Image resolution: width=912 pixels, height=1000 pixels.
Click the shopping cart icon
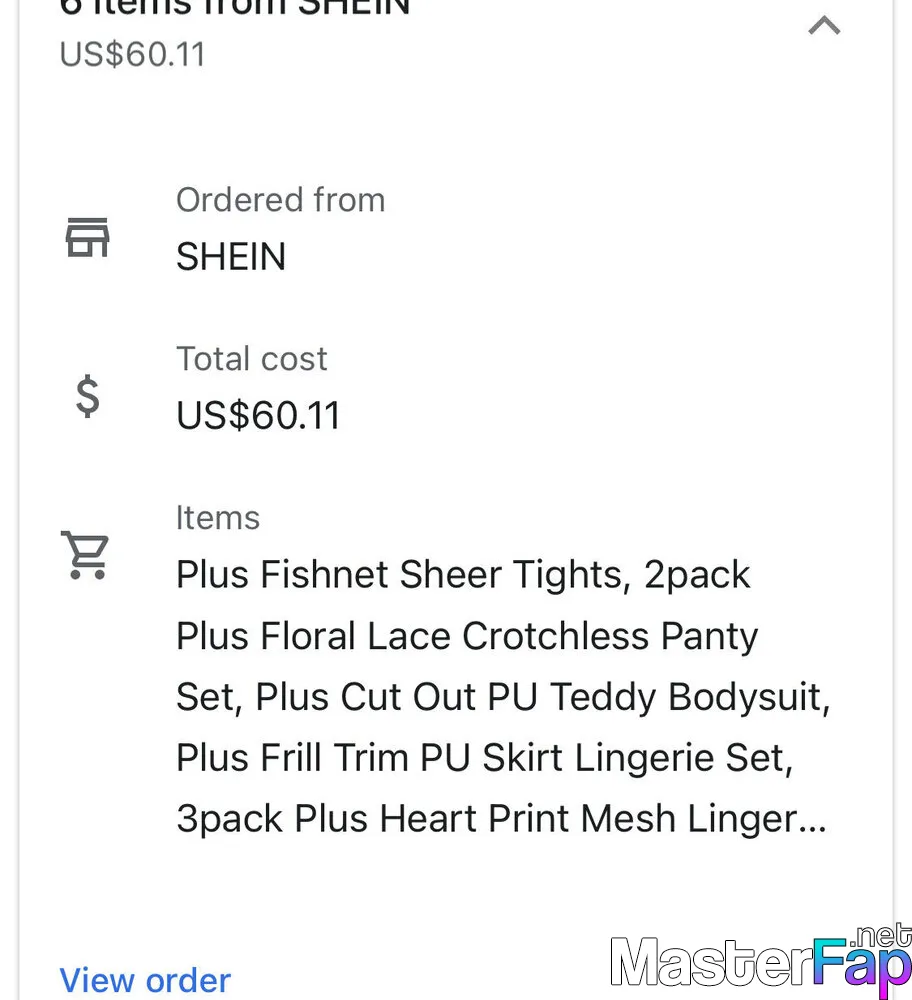tap(85, 555)
